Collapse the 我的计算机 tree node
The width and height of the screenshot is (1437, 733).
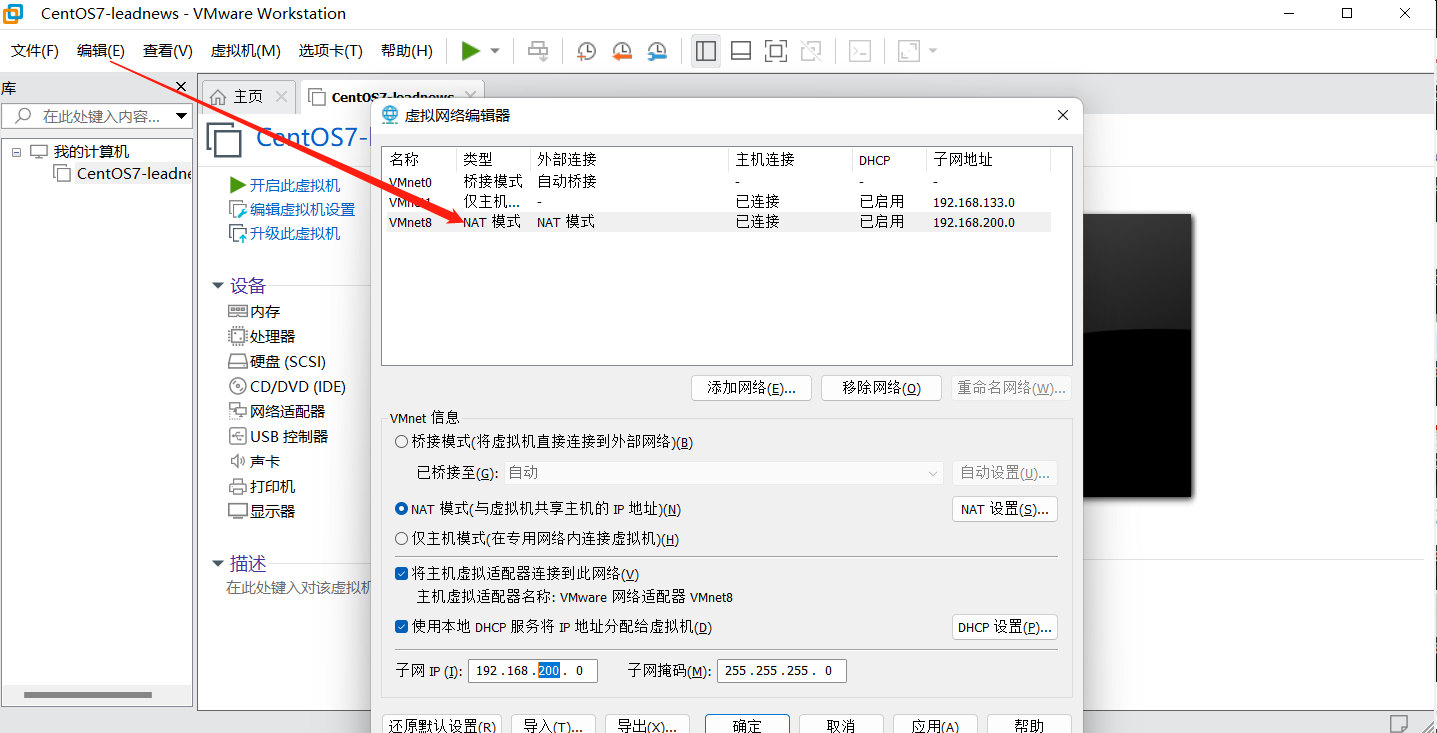(x=16, y=152)
